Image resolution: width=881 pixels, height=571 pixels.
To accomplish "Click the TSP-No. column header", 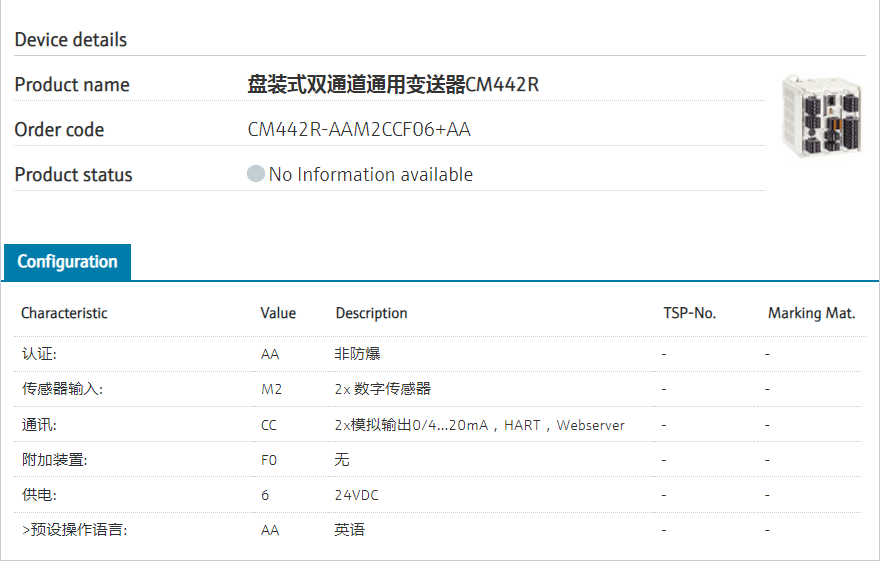I will 690,313.
